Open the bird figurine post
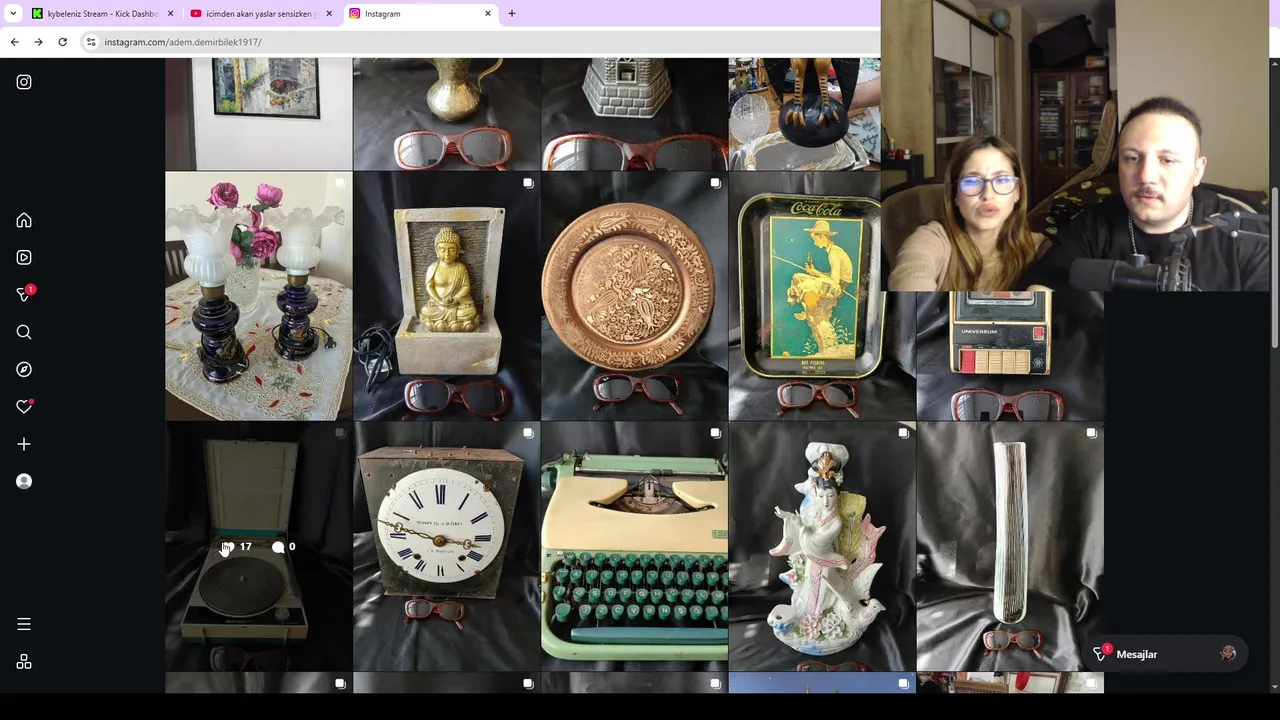This screenshot has width=1280, height=720. click(805, 114)
